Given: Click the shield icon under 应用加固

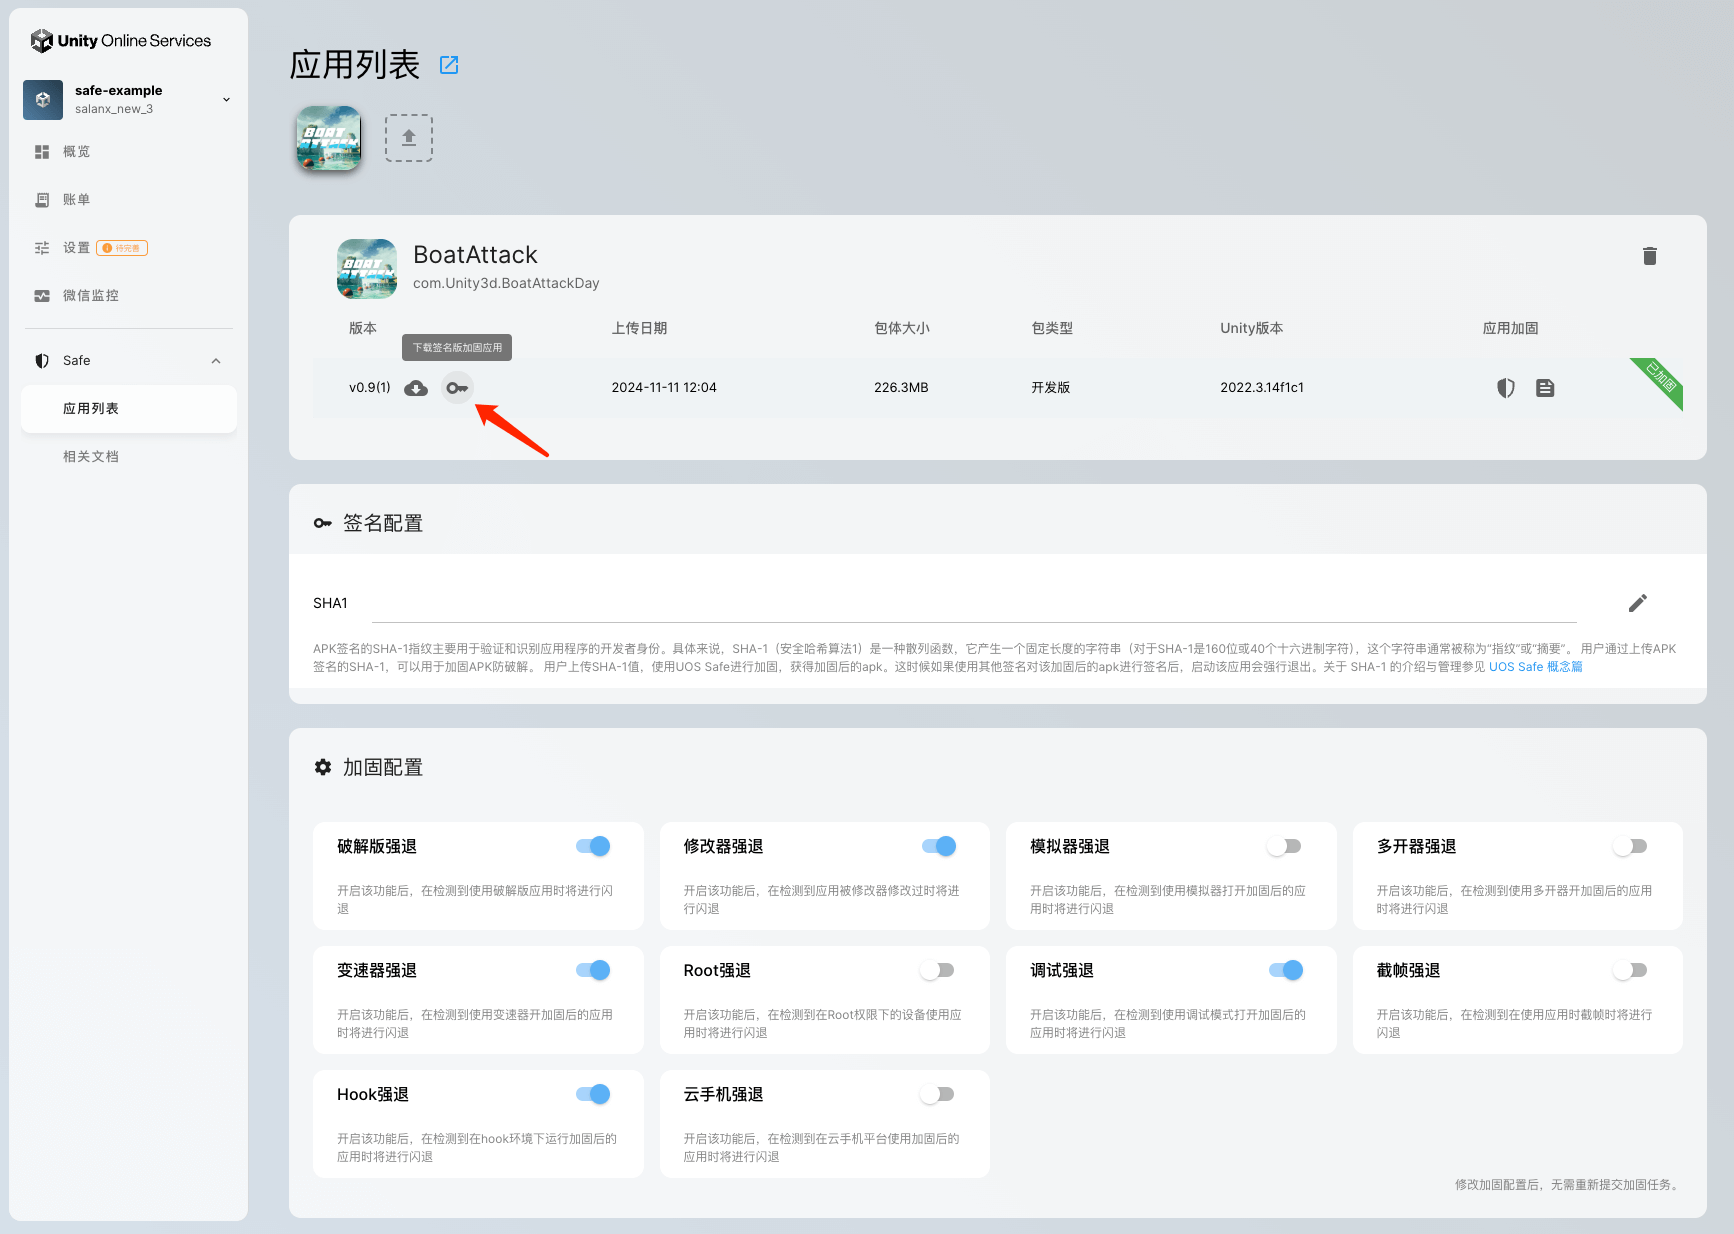Looking at the screenshot, I should (x=1505, y=388).
